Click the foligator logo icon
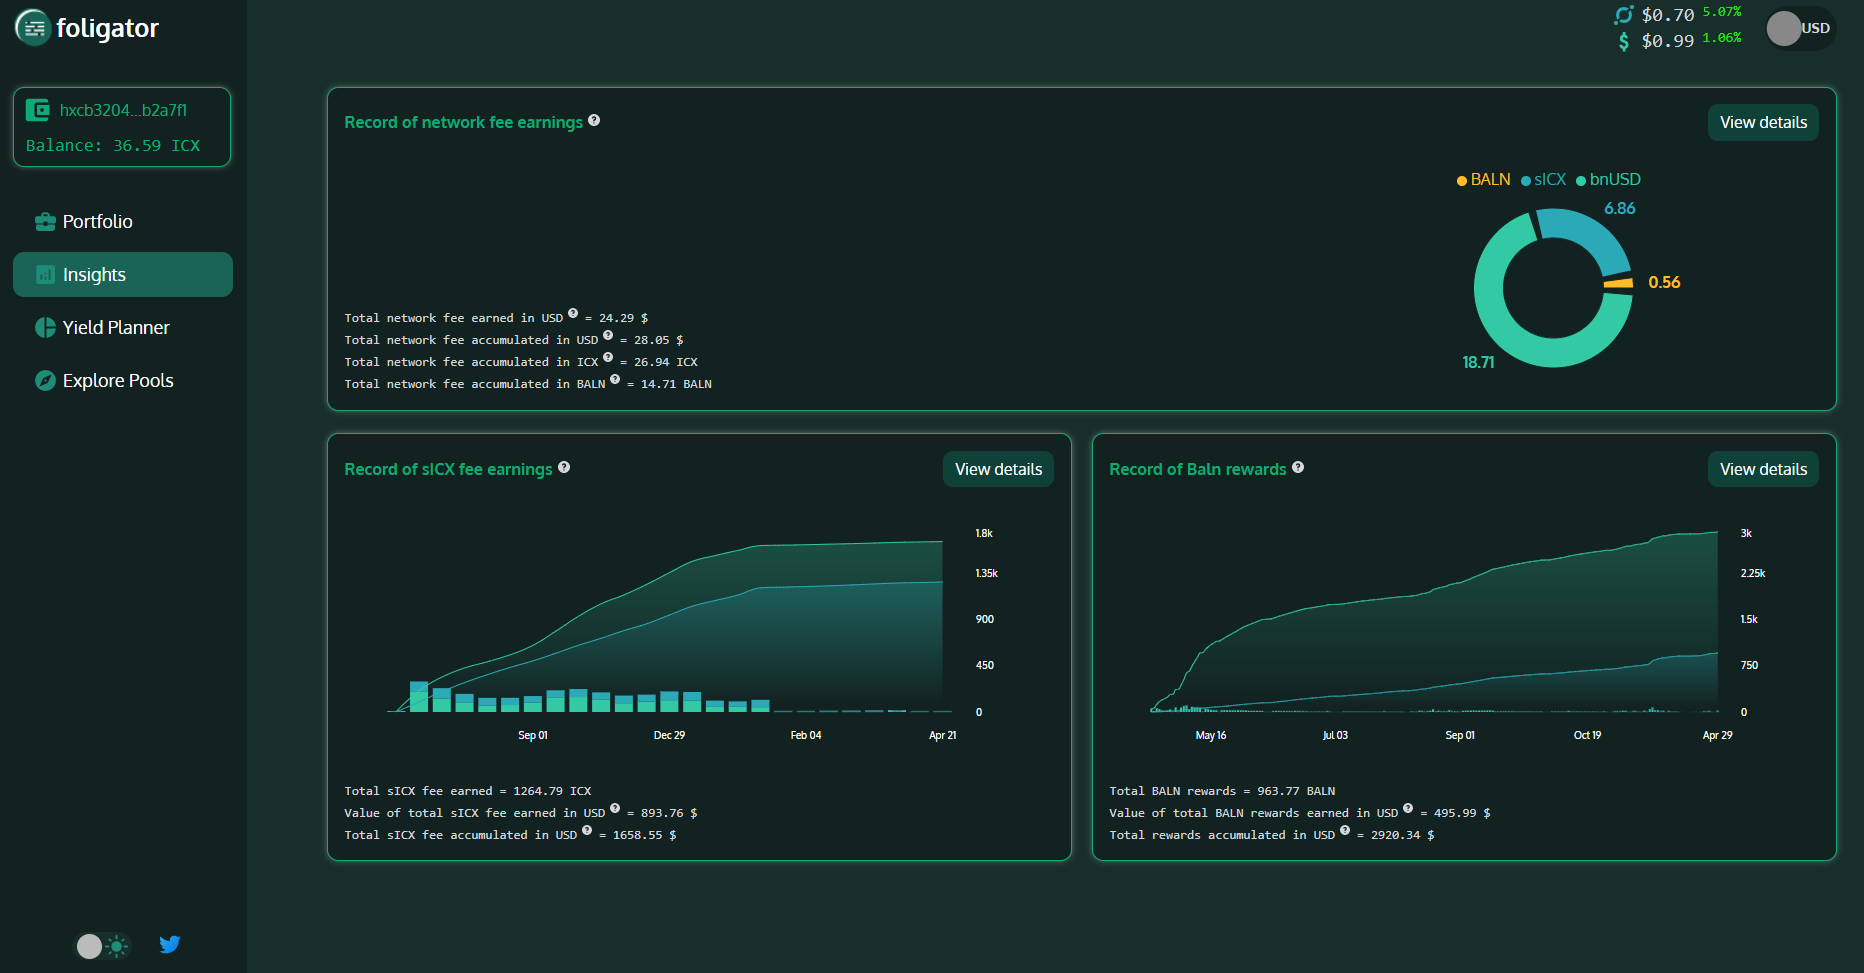The width and height of the screenshot is (1864, 973). pyautogui.click(x=33, y=28)
